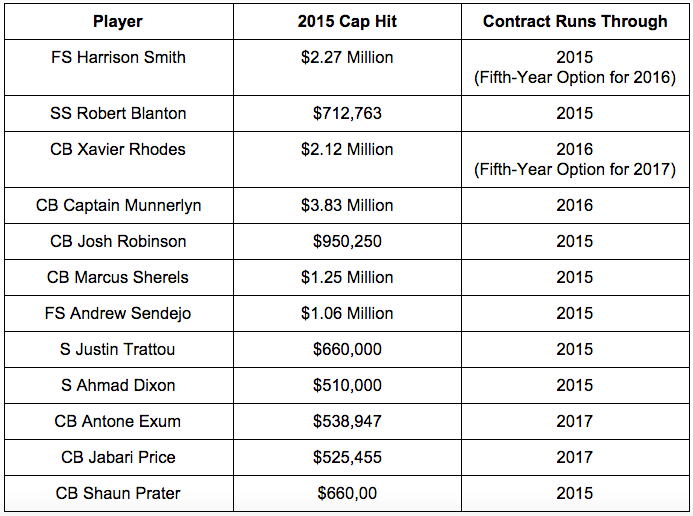Click the S Ahmad Dixon cell

click(x=118, y=385)
